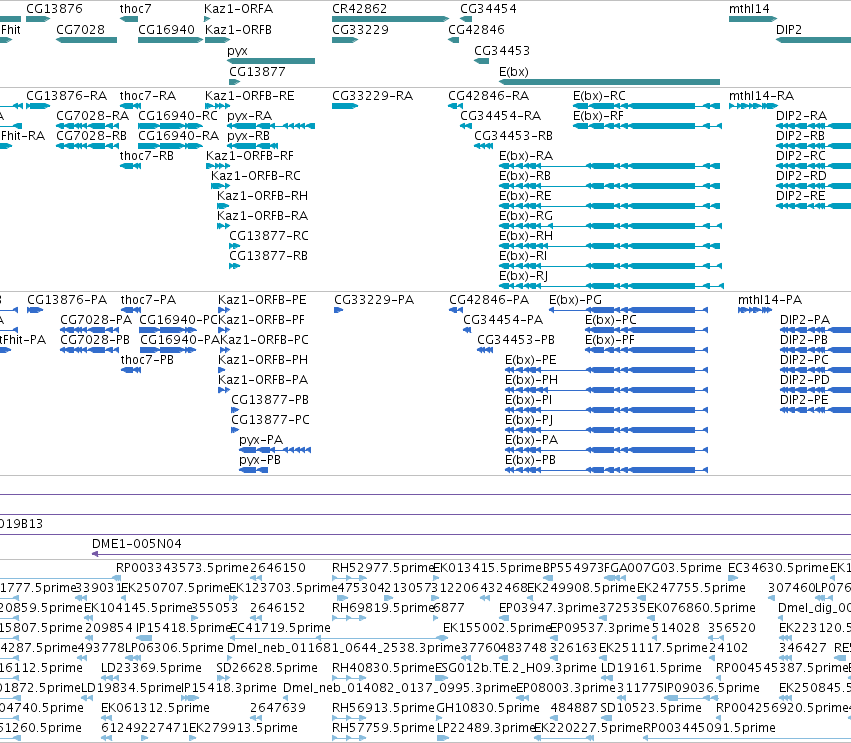This screenshot has width=851, height=743.
Task: Click the CG13876 gene label
Action: pyautogui.click(x=54, y=9)
